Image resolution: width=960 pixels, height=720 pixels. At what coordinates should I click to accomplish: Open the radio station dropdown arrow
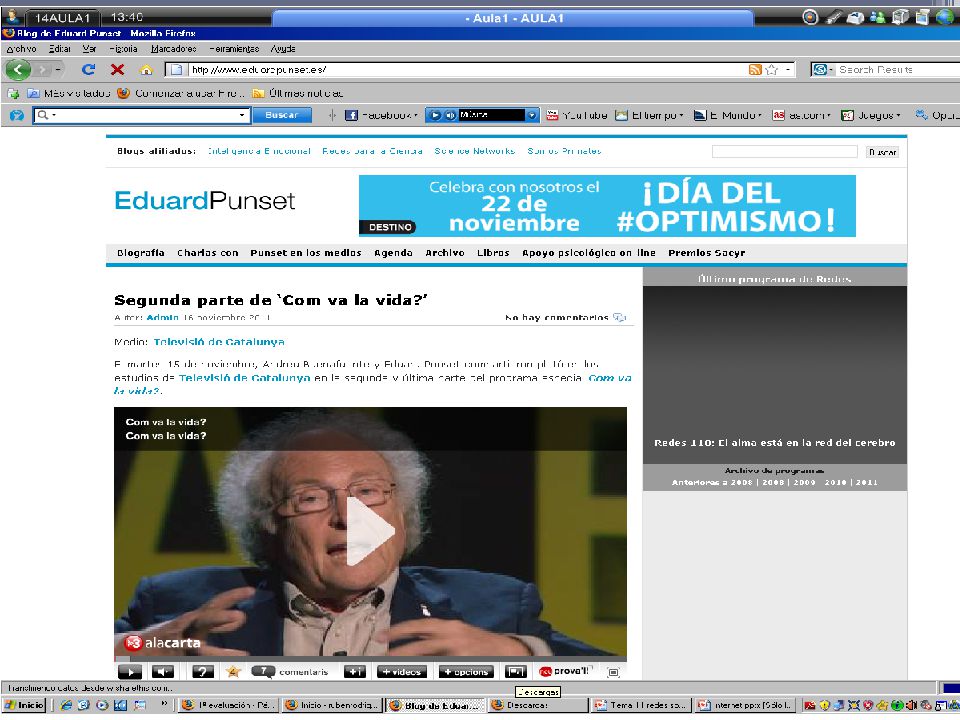532,115
